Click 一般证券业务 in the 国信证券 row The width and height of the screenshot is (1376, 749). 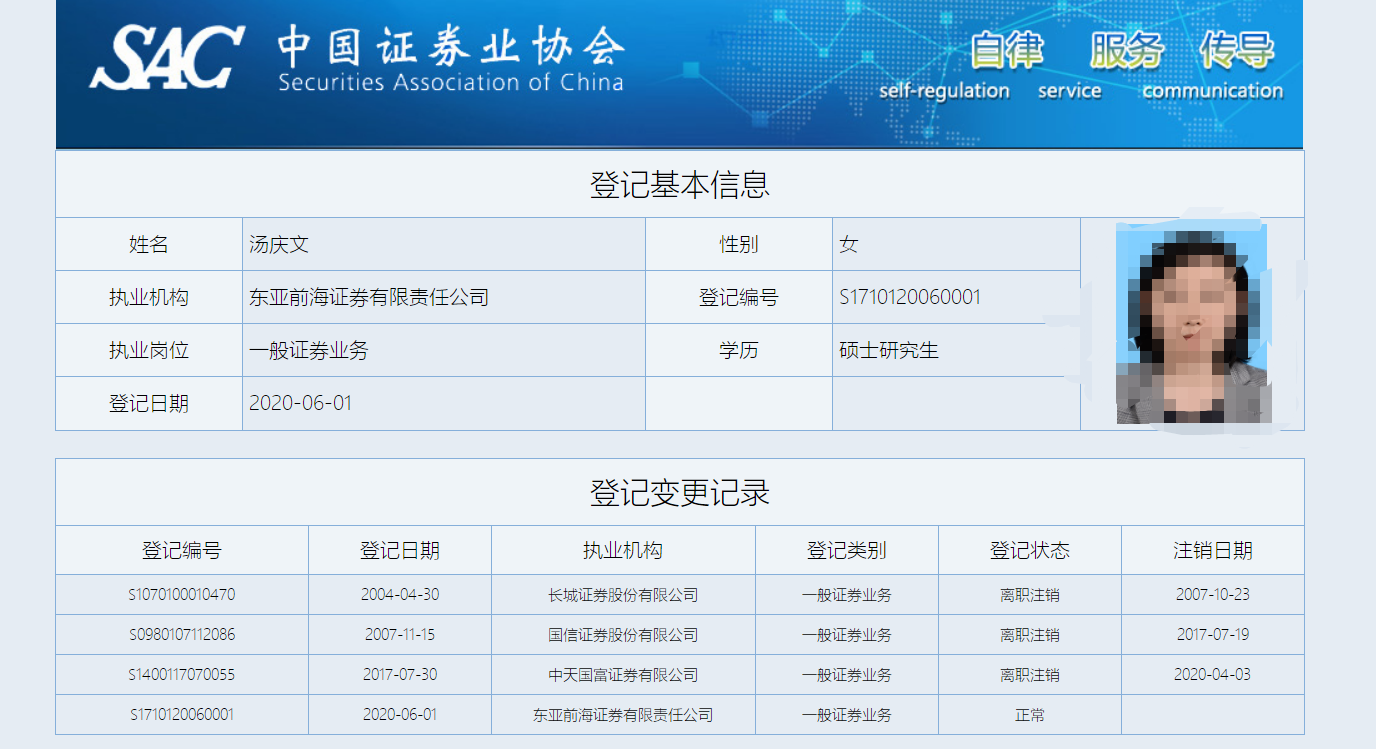(847, 635)
